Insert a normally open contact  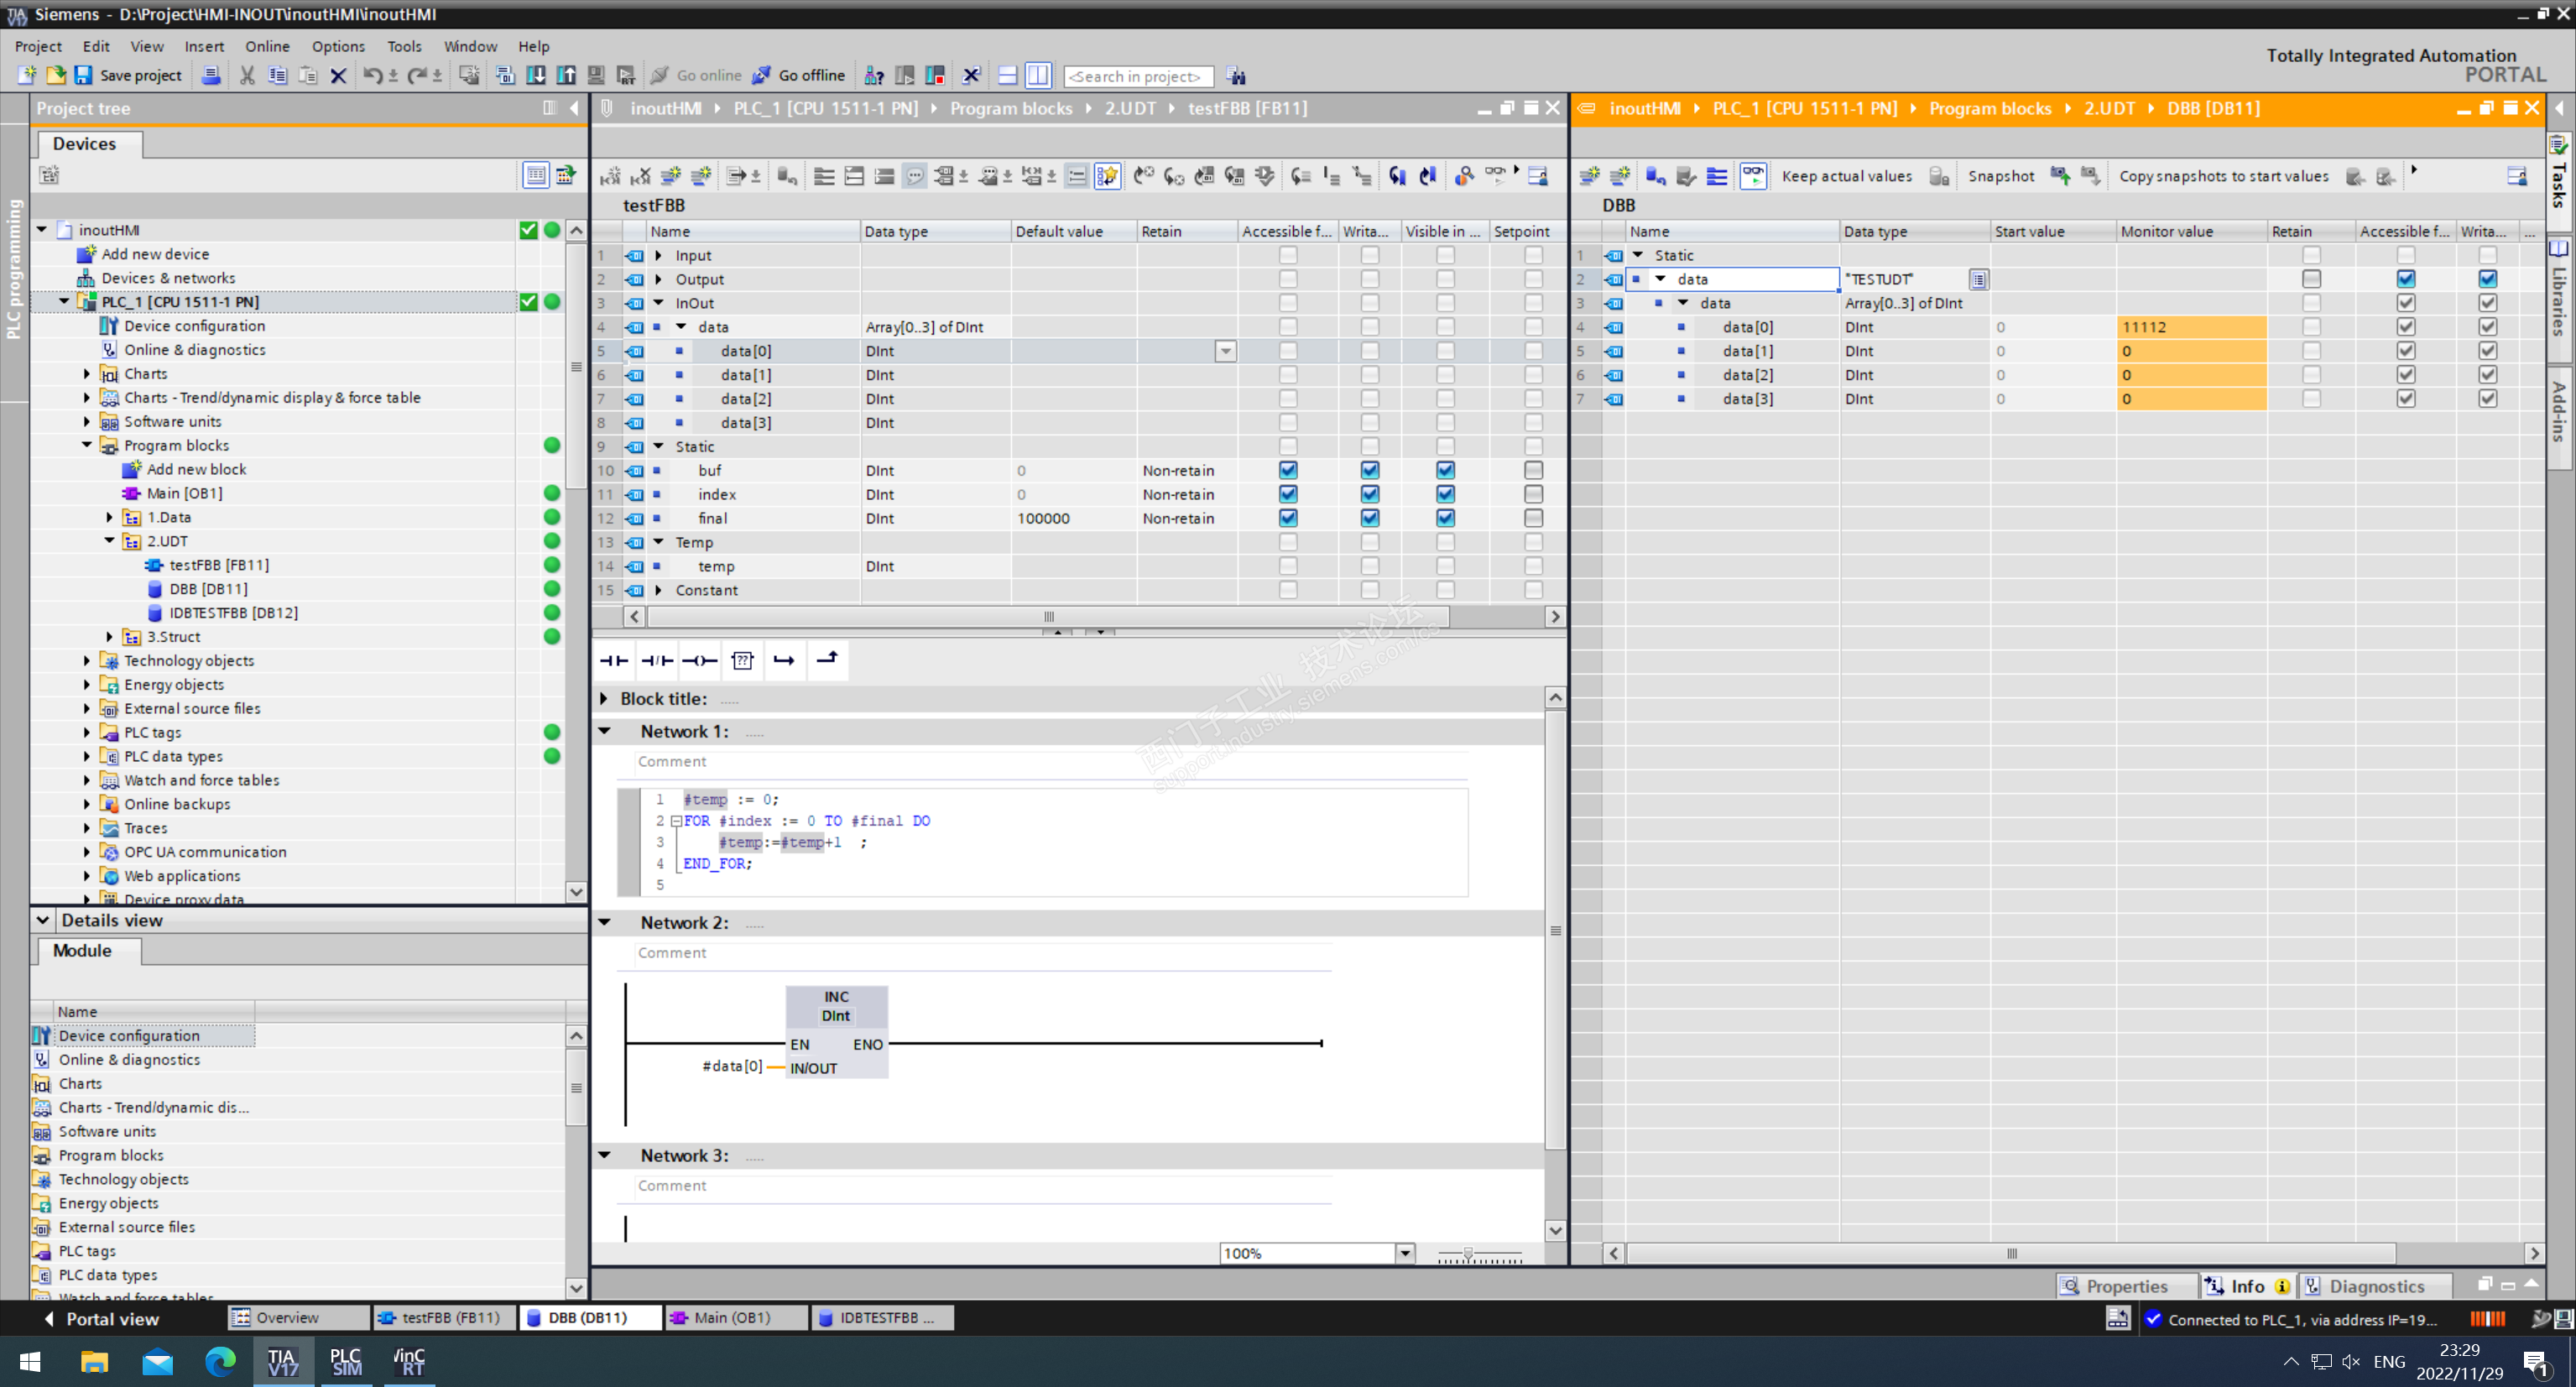click(x=614, y=660)
